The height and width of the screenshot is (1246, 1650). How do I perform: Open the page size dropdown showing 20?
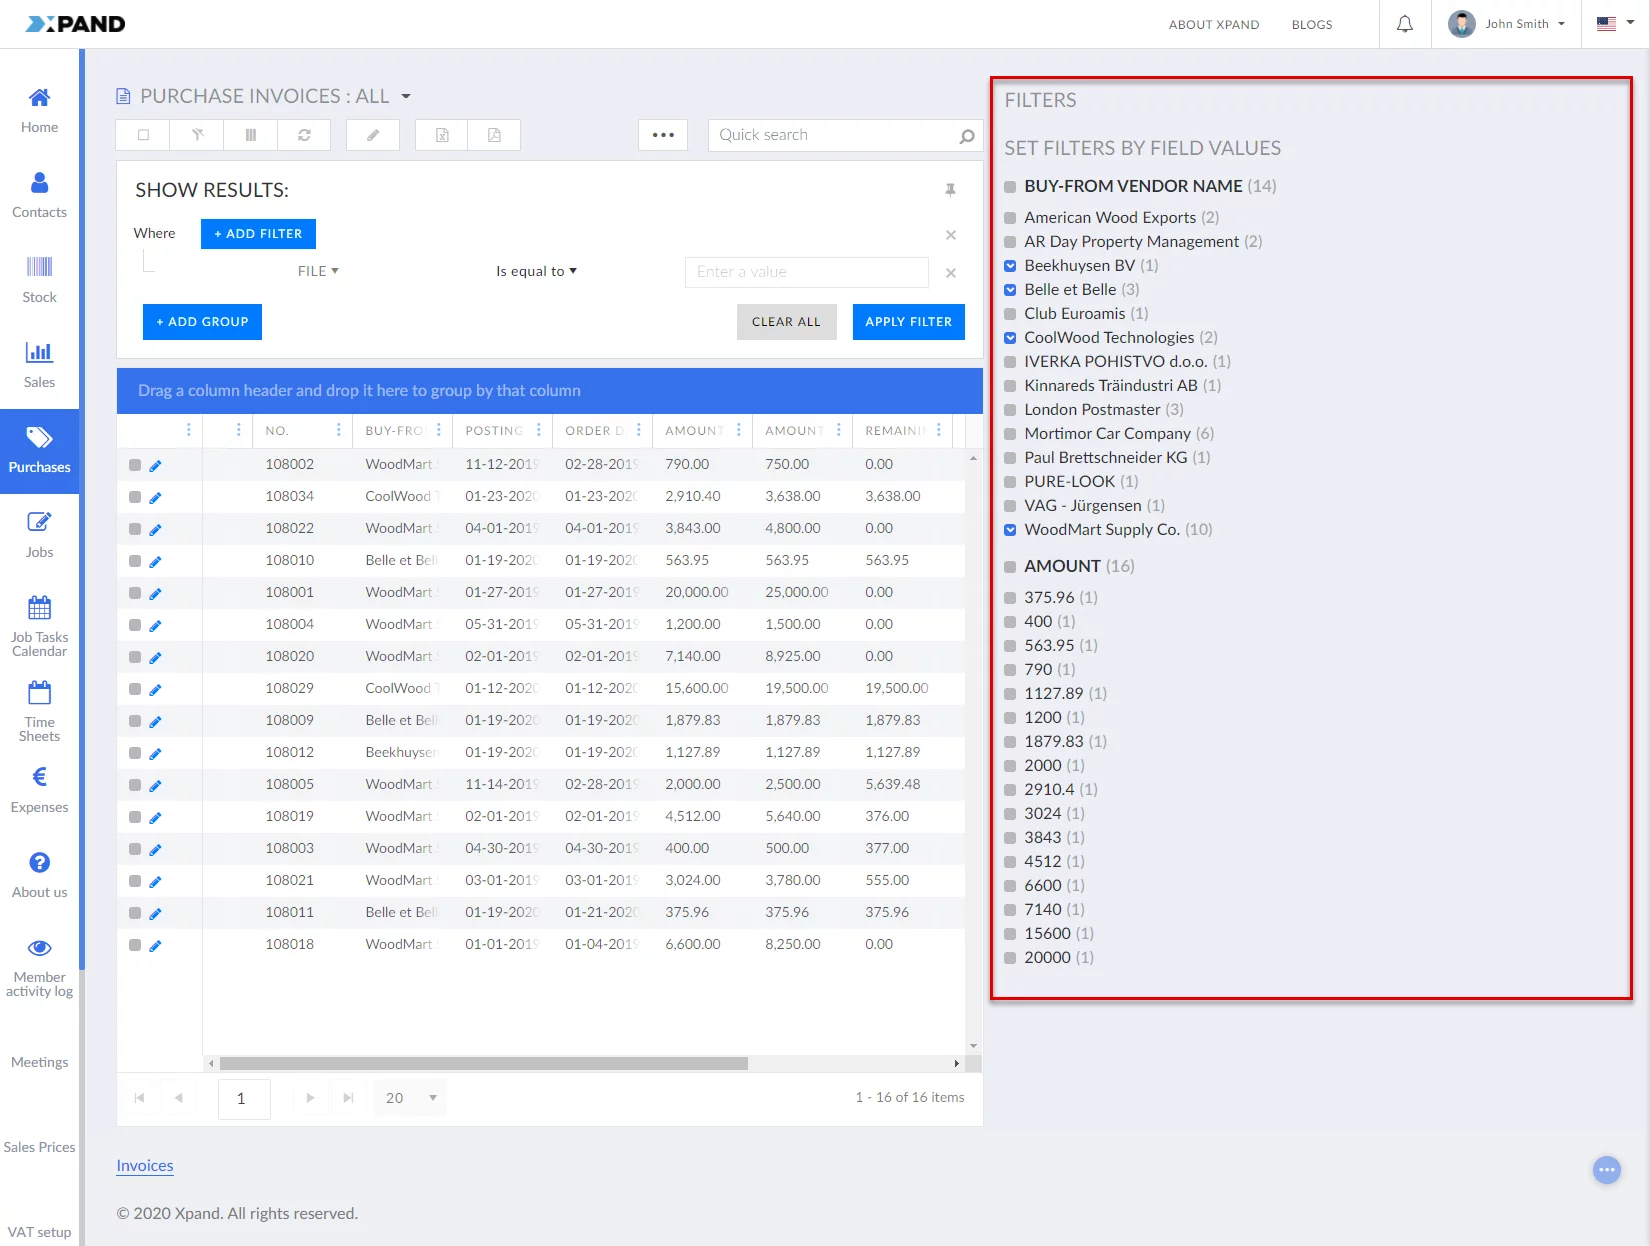(411, 1098)
